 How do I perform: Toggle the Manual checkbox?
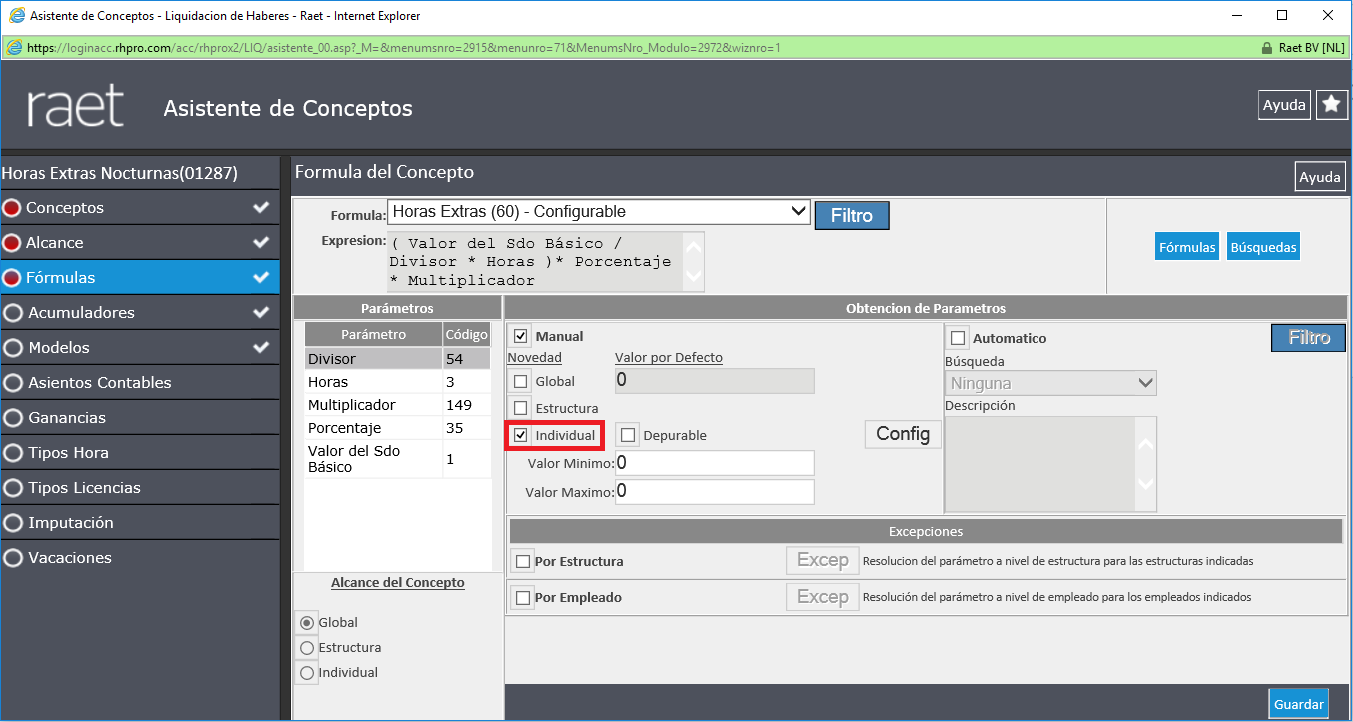click(521, 337)
